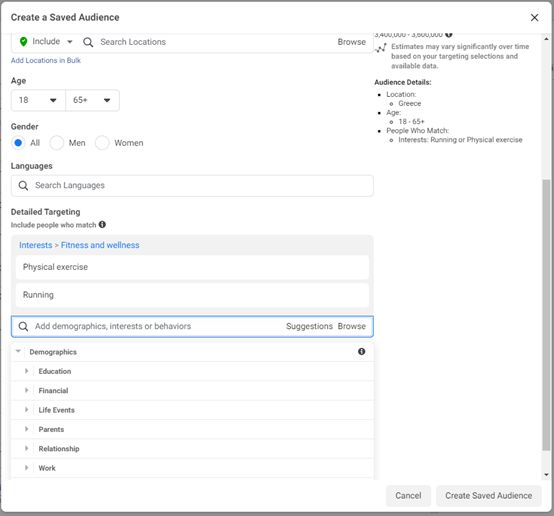The width and height of the screenshot is (554, 516).
Task: Click the Life Events label in the list
Action: point(57,410)
